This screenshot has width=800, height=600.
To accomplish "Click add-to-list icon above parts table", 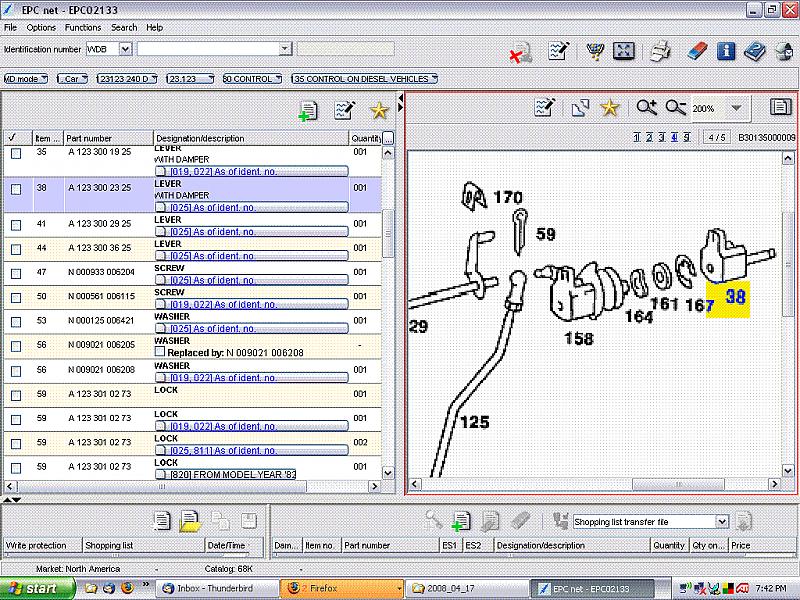I will point(309,111).
